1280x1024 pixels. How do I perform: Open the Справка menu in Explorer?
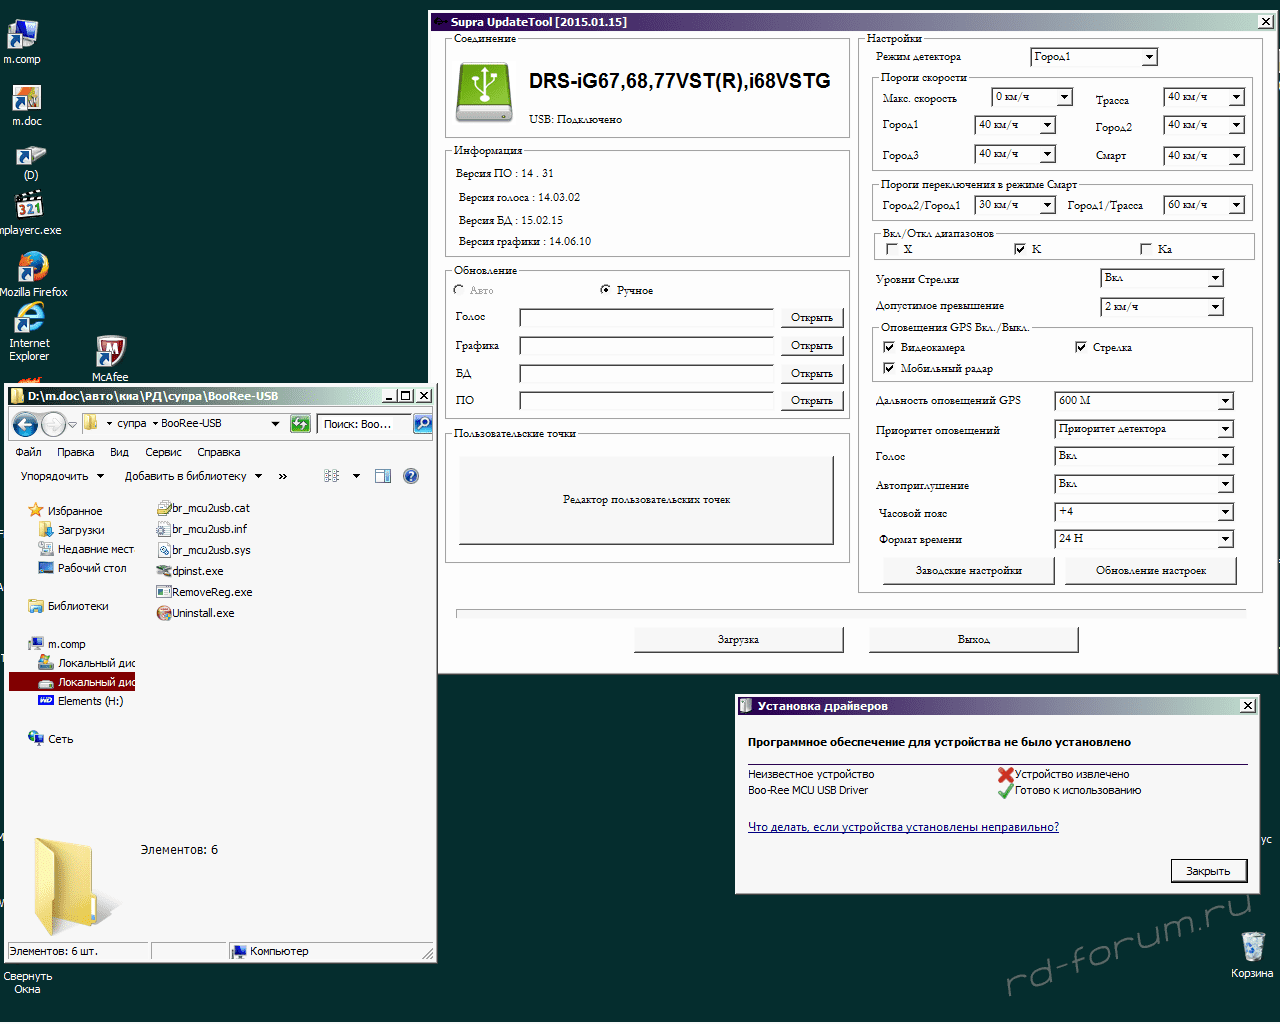pos(219,452)
